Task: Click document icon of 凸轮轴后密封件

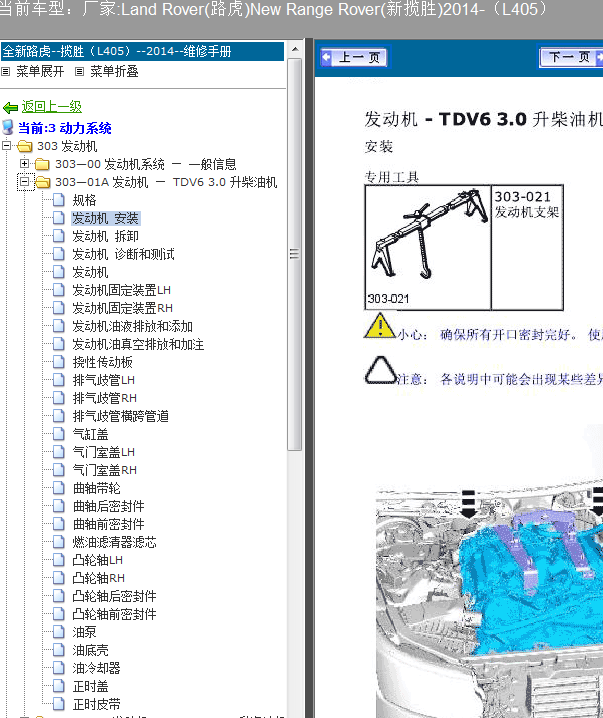Action: pyautogui.click(x=58, y=596)
